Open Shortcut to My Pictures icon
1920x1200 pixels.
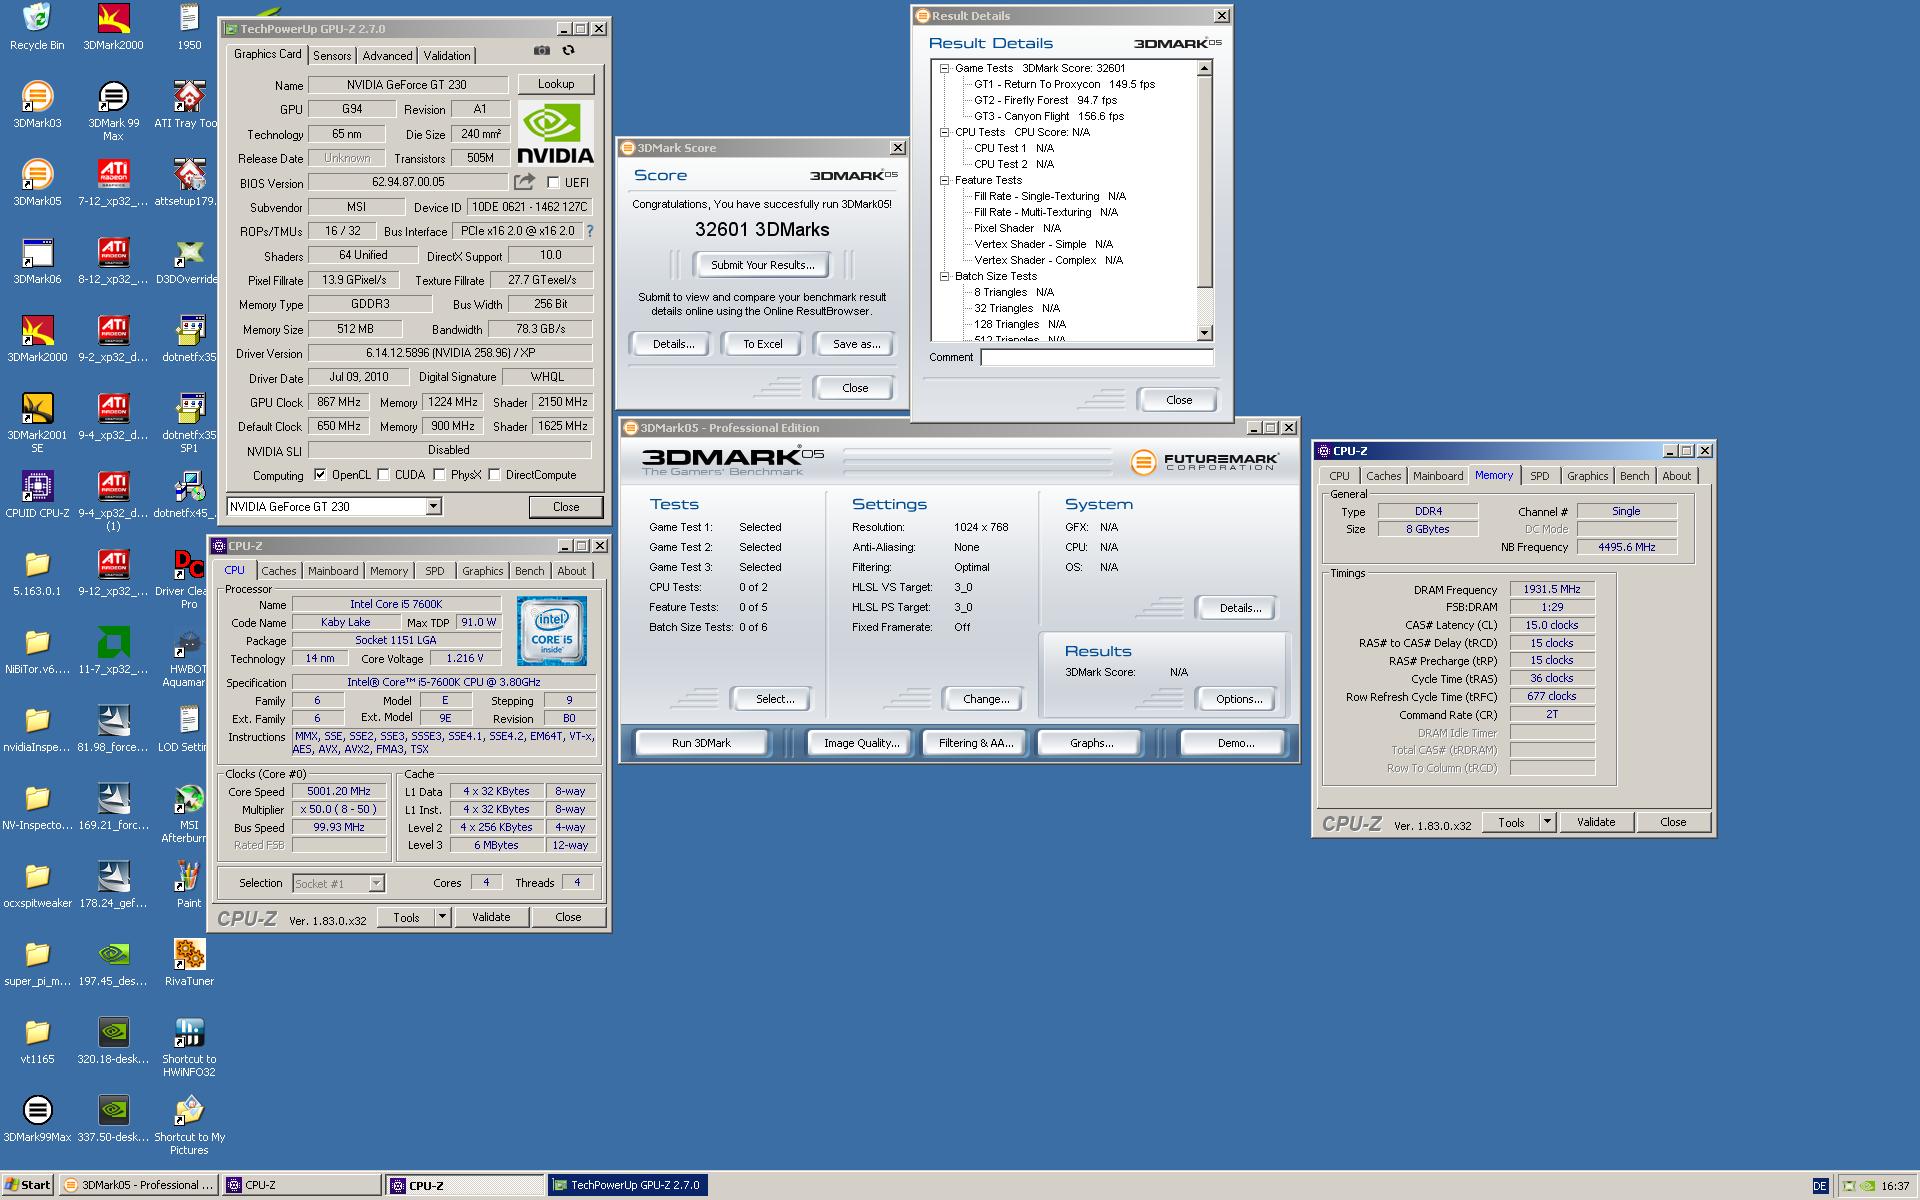189,1124
